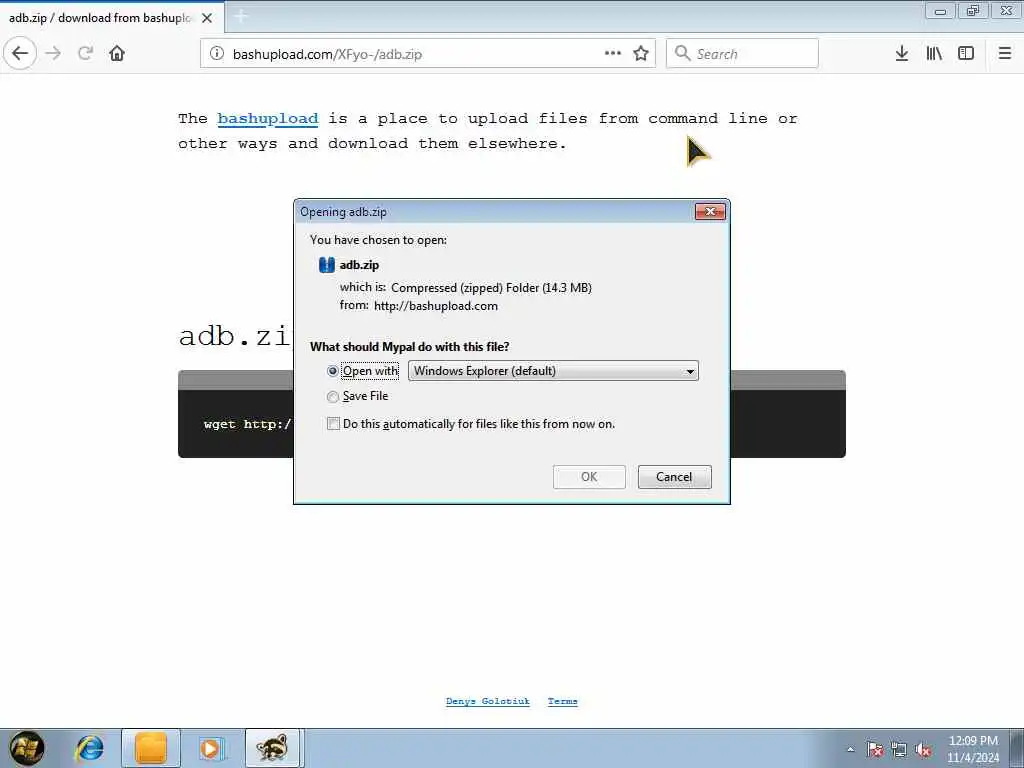
Task: Click the 'http://bashupload.com' source text
Action: pyautogui.click(x=436, y=306)
